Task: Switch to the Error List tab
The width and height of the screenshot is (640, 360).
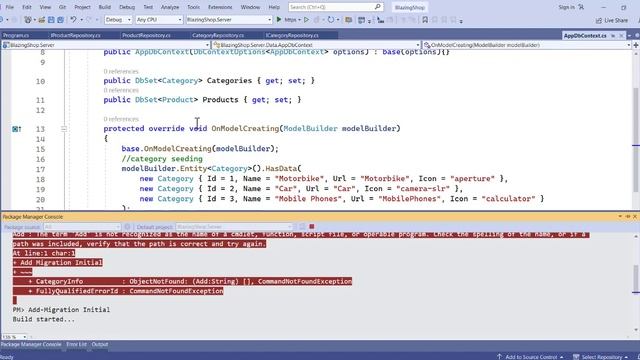Action: (76, 344)
